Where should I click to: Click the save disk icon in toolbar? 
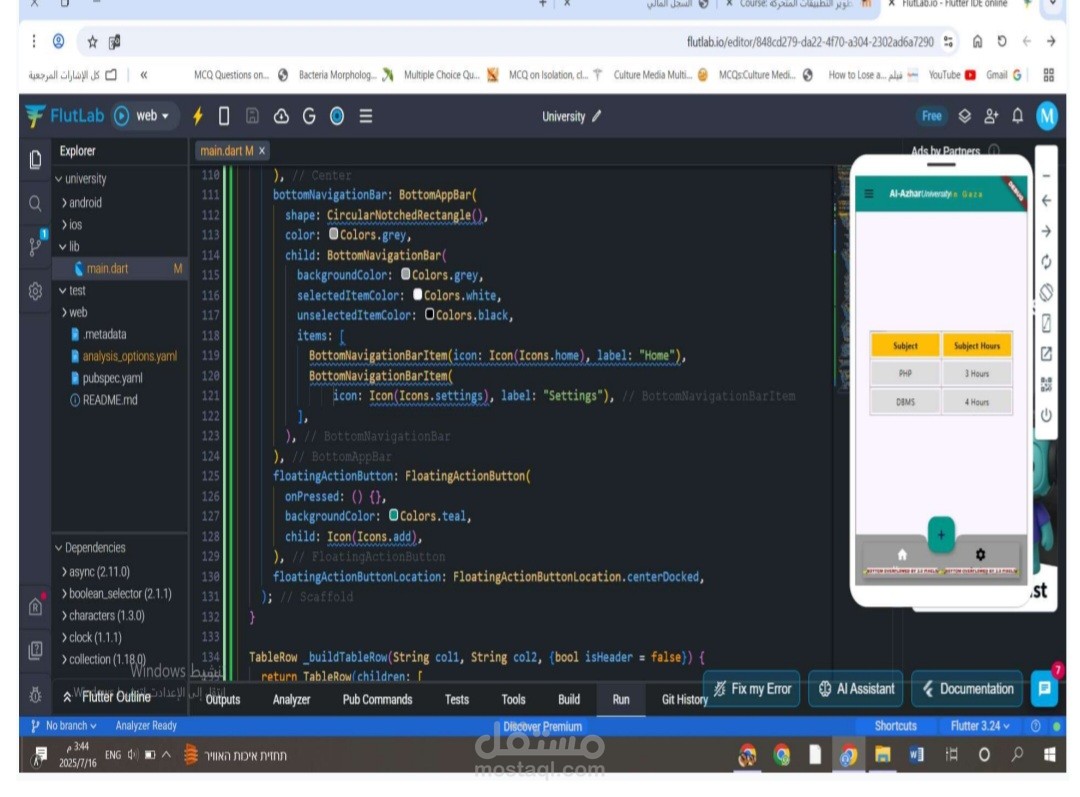click(252, 116)
